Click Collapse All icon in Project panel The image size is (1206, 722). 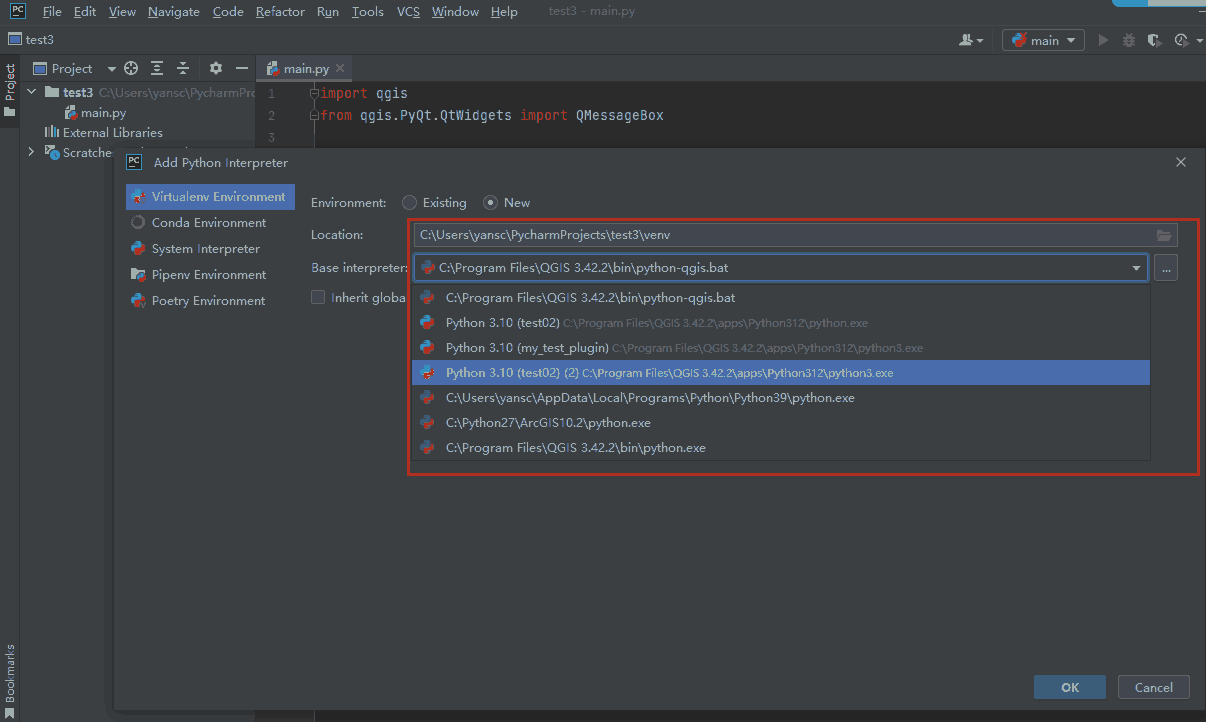[x=183, y=68]
